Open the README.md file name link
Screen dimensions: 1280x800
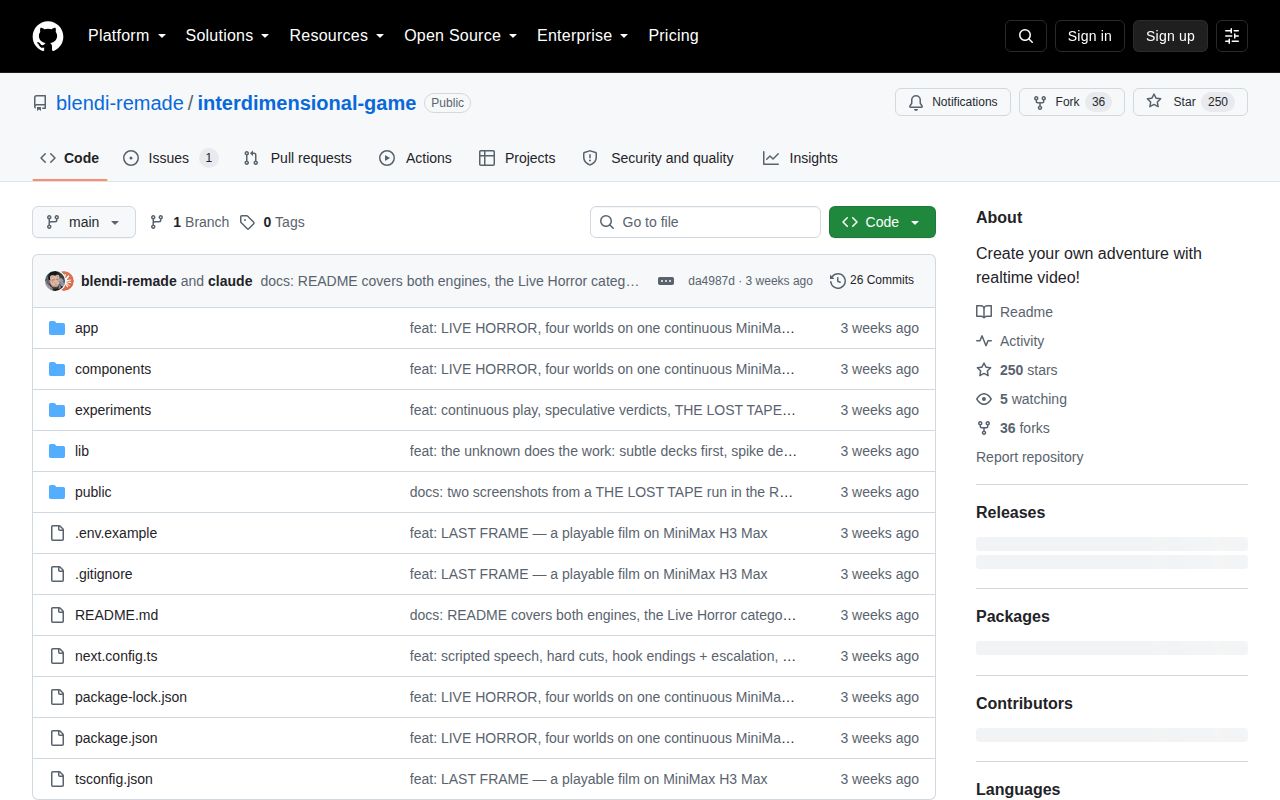click(116, 615)
